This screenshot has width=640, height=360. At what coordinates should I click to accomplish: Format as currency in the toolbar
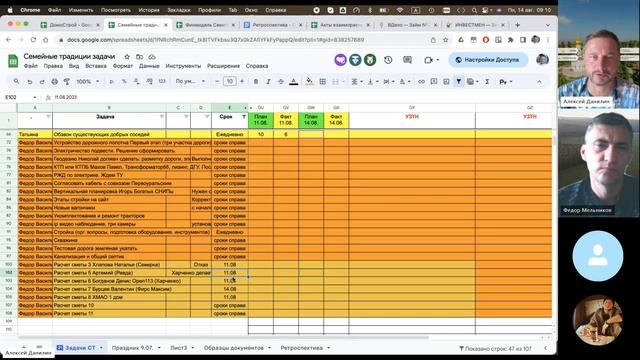tap(111, 82)
